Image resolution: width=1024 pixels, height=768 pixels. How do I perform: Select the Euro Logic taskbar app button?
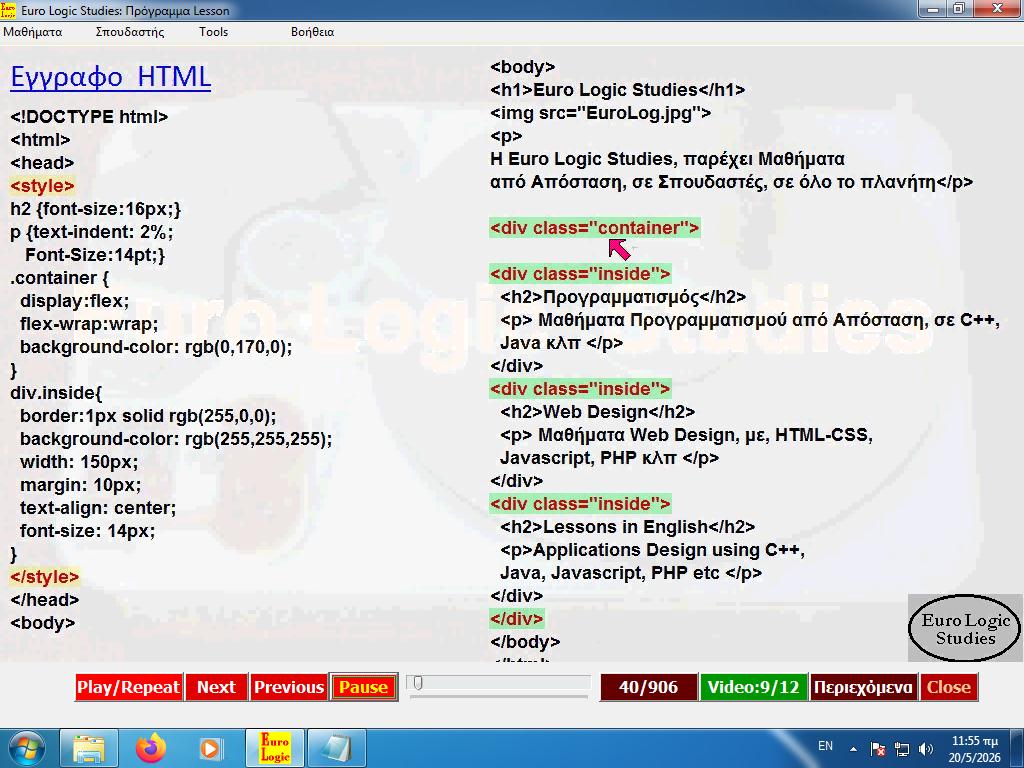(275, 748)
